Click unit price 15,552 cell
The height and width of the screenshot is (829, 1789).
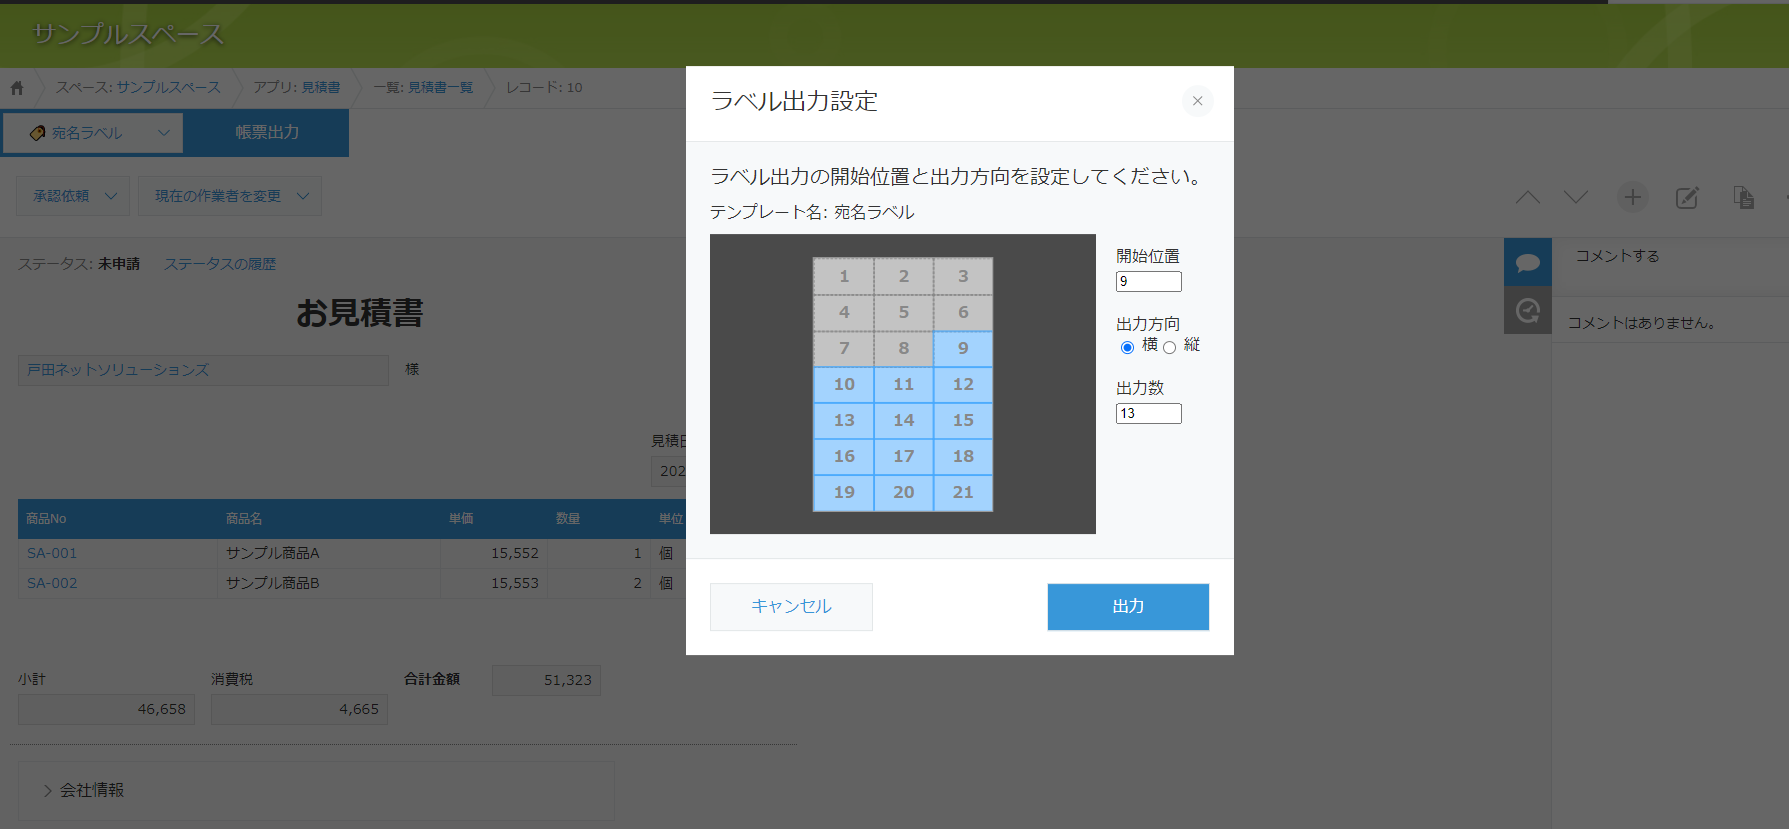point(494,553)
